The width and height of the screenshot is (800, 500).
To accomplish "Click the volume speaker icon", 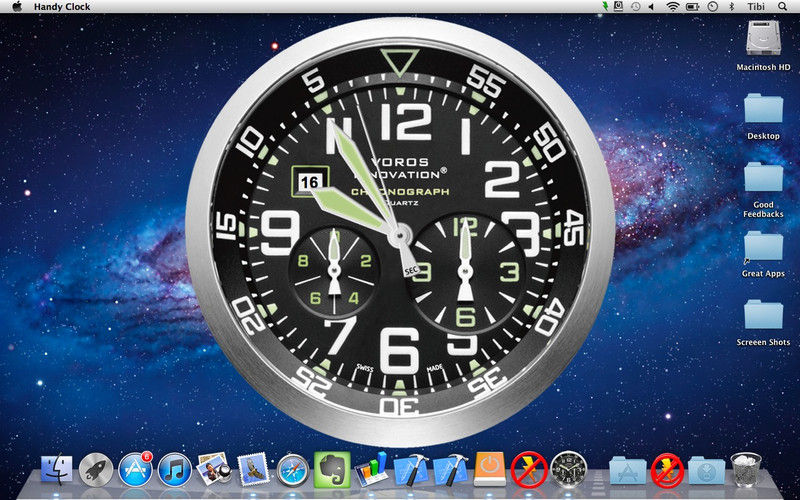I will click(x=651, y=7).
